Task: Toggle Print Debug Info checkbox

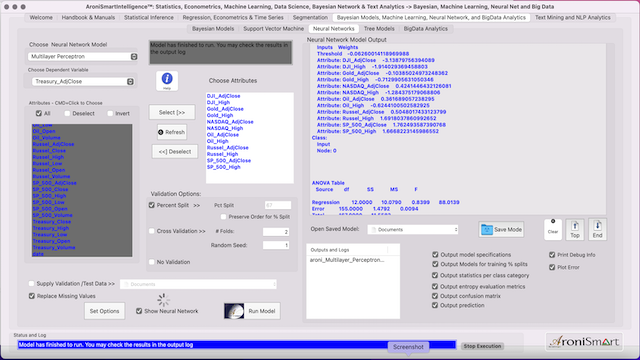Action: (552, 255)
